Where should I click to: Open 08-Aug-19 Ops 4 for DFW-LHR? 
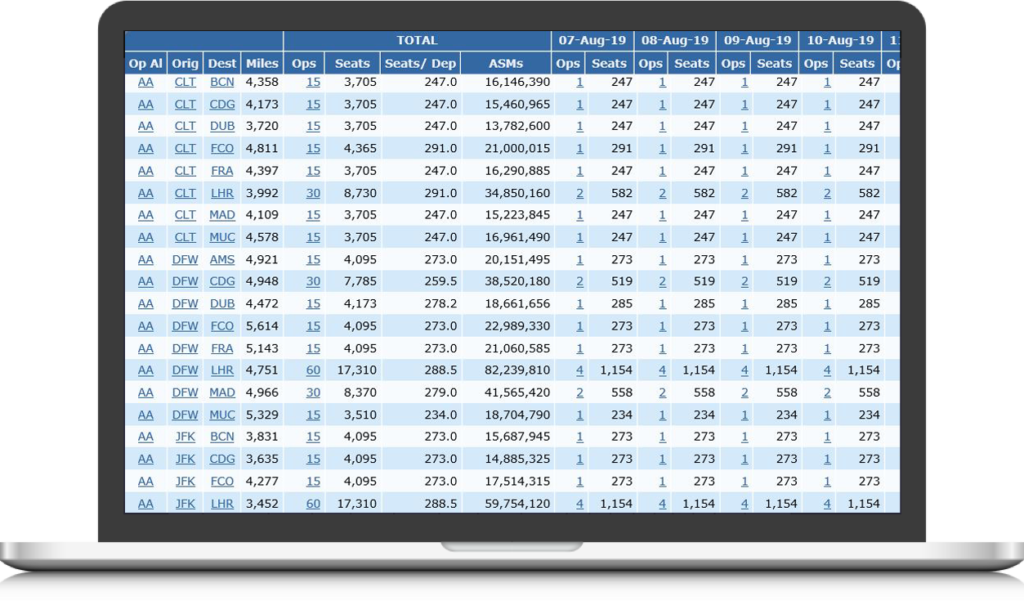(662, 370)
